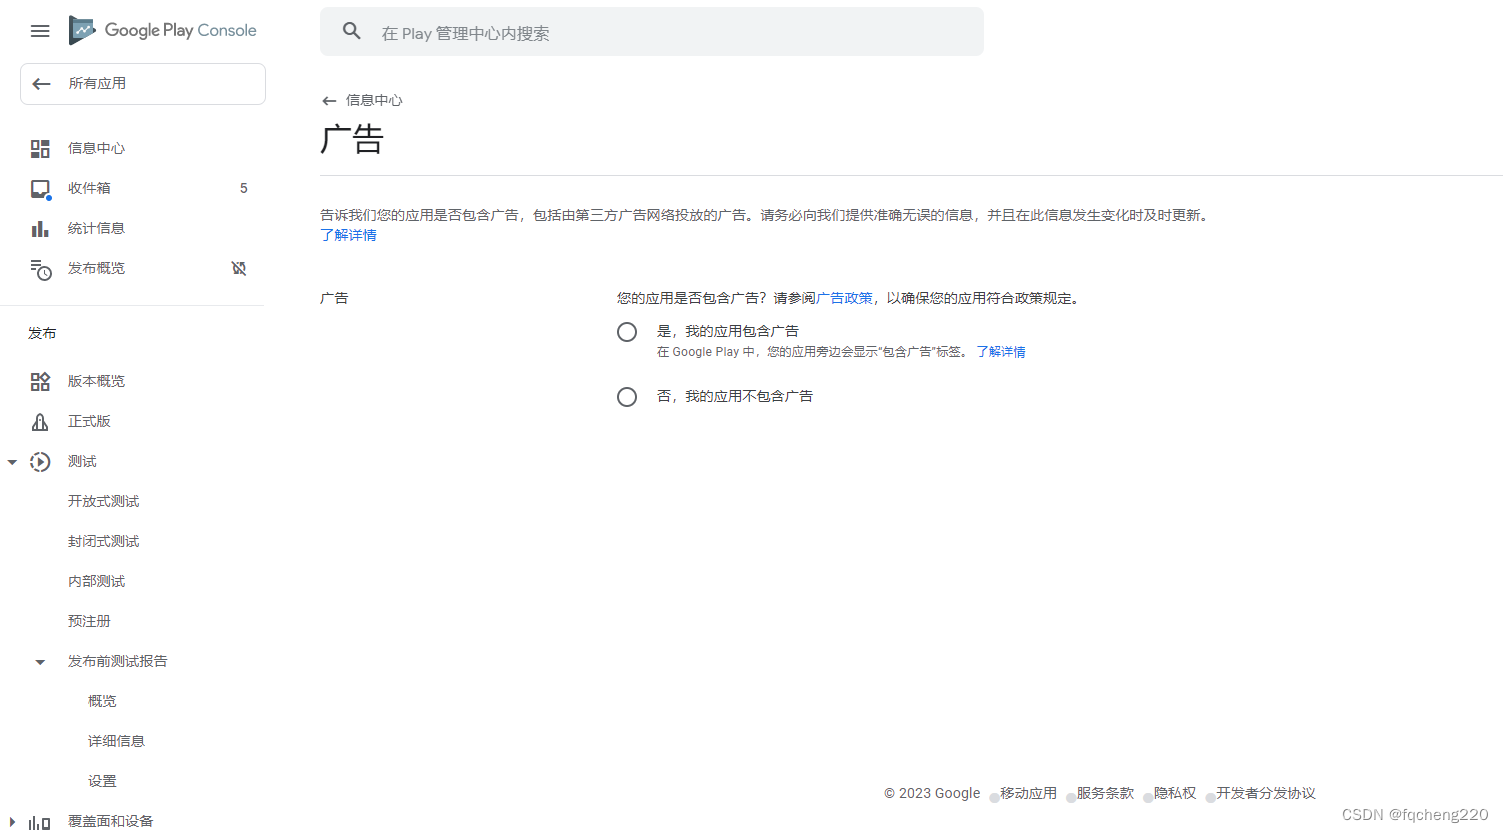Image resolution: width=1503 pixels, height=833 pixels.
Task: Collapse the 测试 section in sidebar
Action: (12, 461)
